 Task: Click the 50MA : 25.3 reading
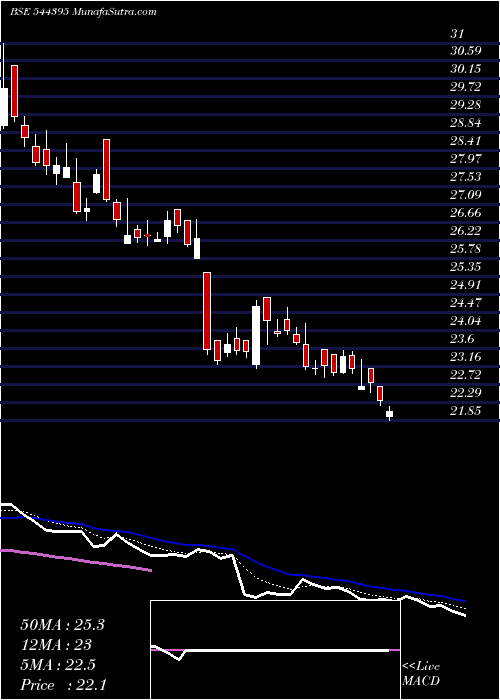click(x=62, y=625)
